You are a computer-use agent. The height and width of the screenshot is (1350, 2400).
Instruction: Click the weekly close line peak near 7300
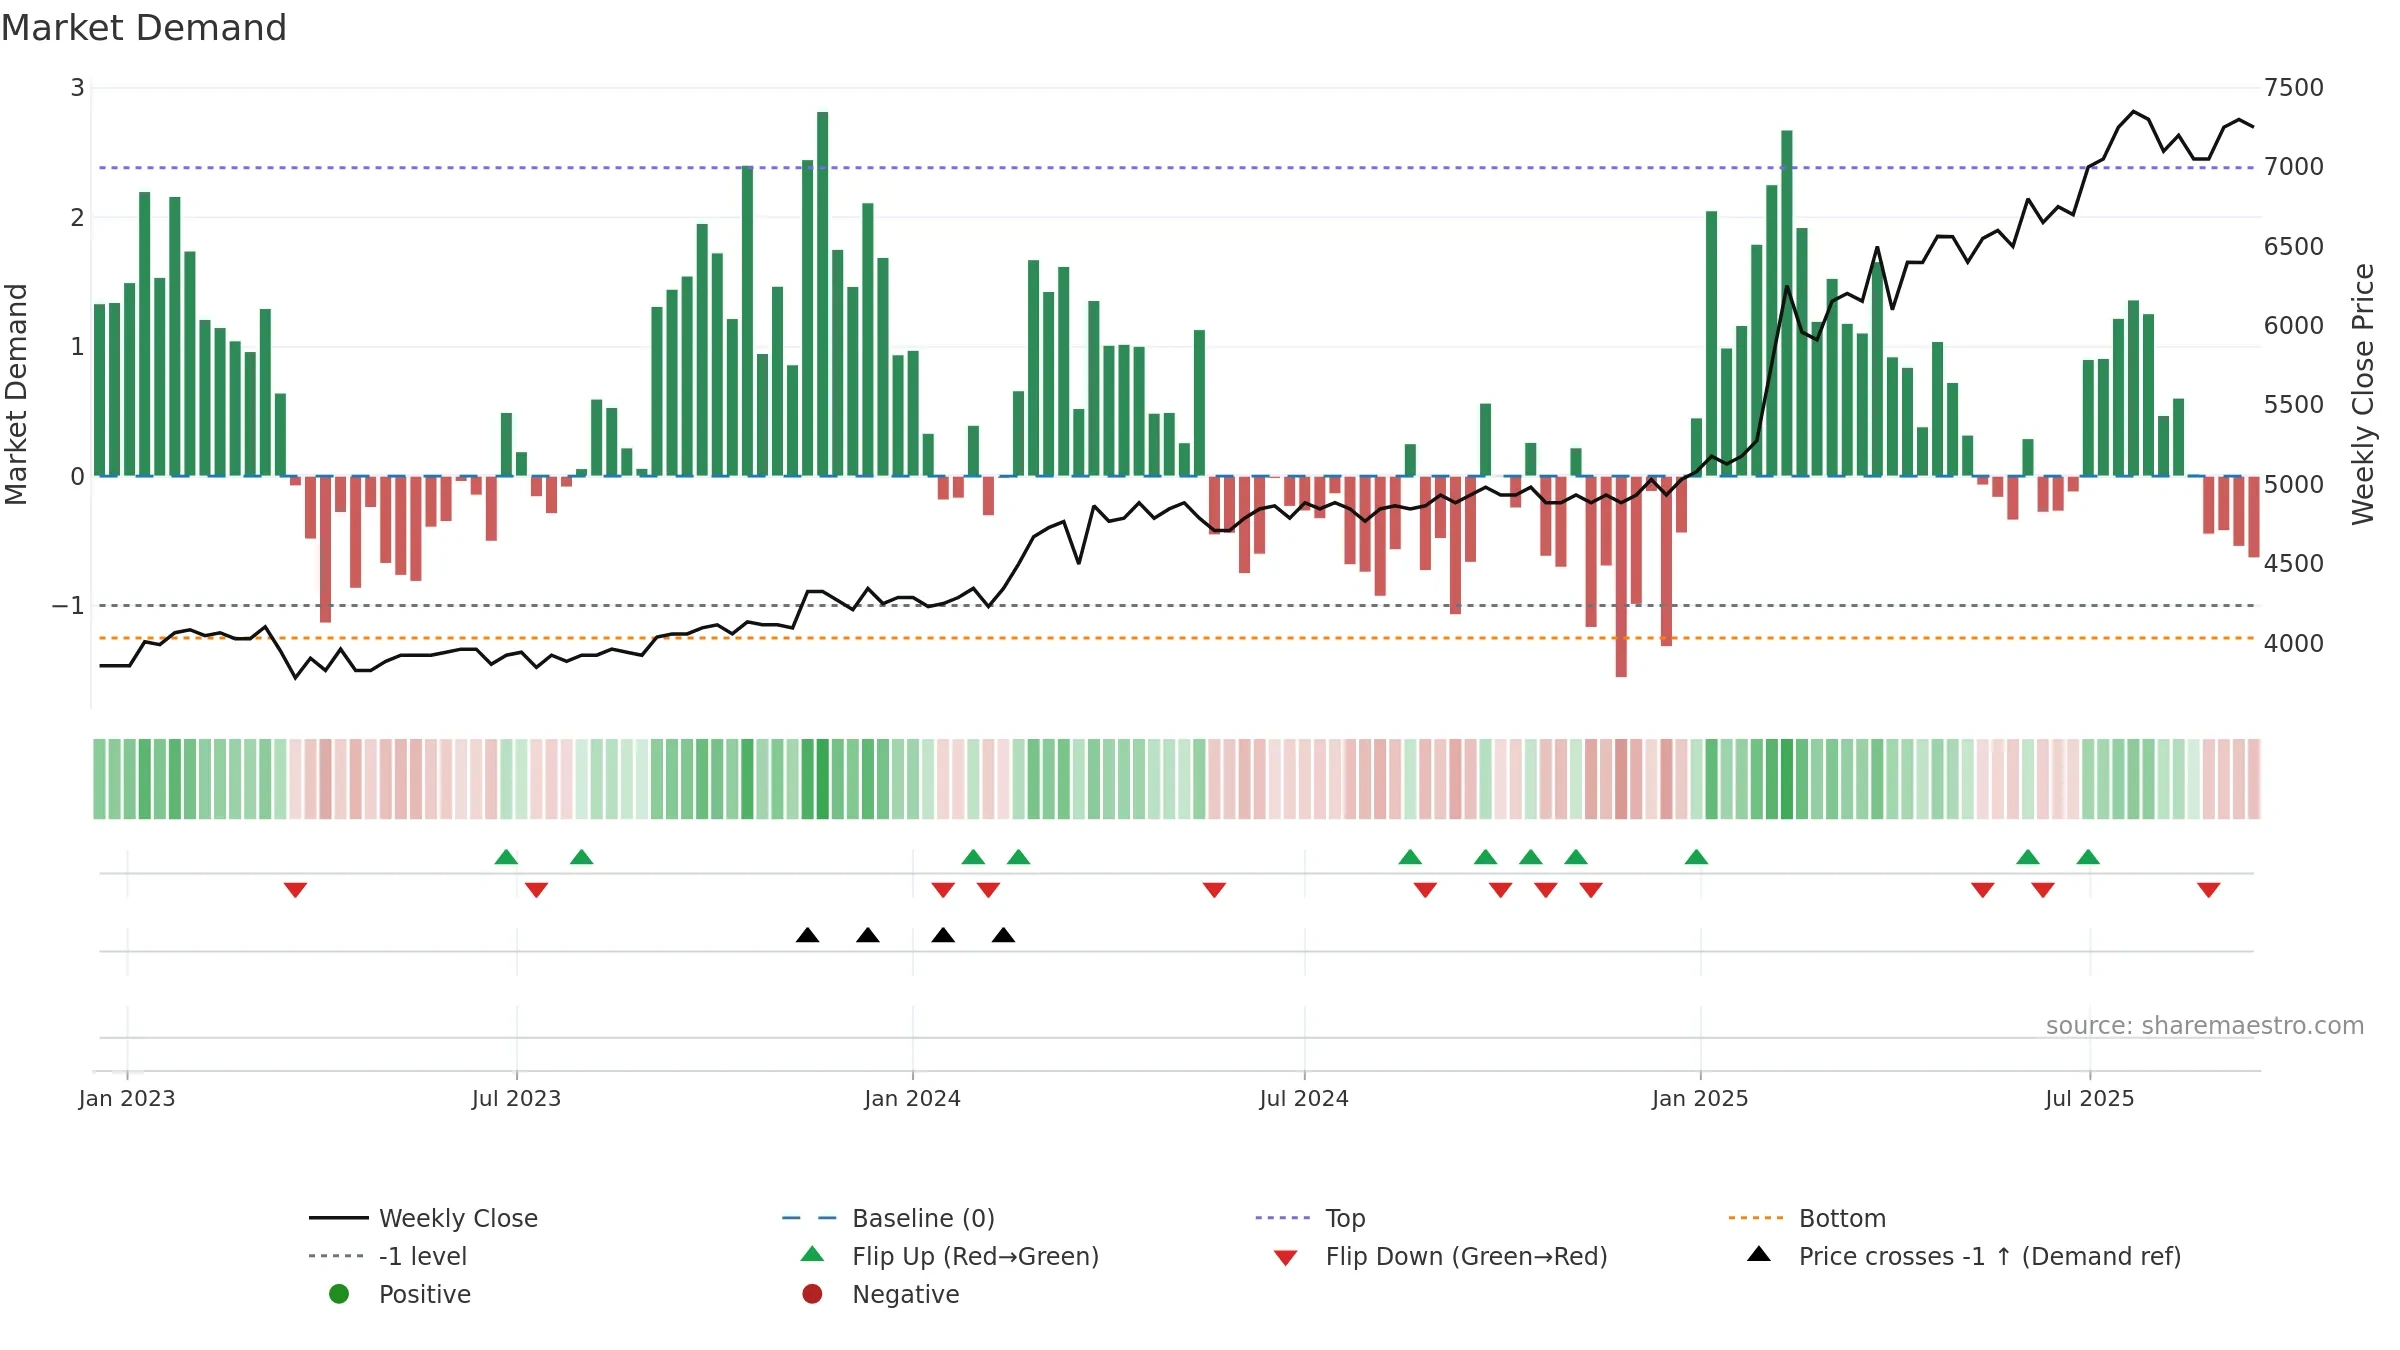pyautogui.click(x=2133, y=111)
